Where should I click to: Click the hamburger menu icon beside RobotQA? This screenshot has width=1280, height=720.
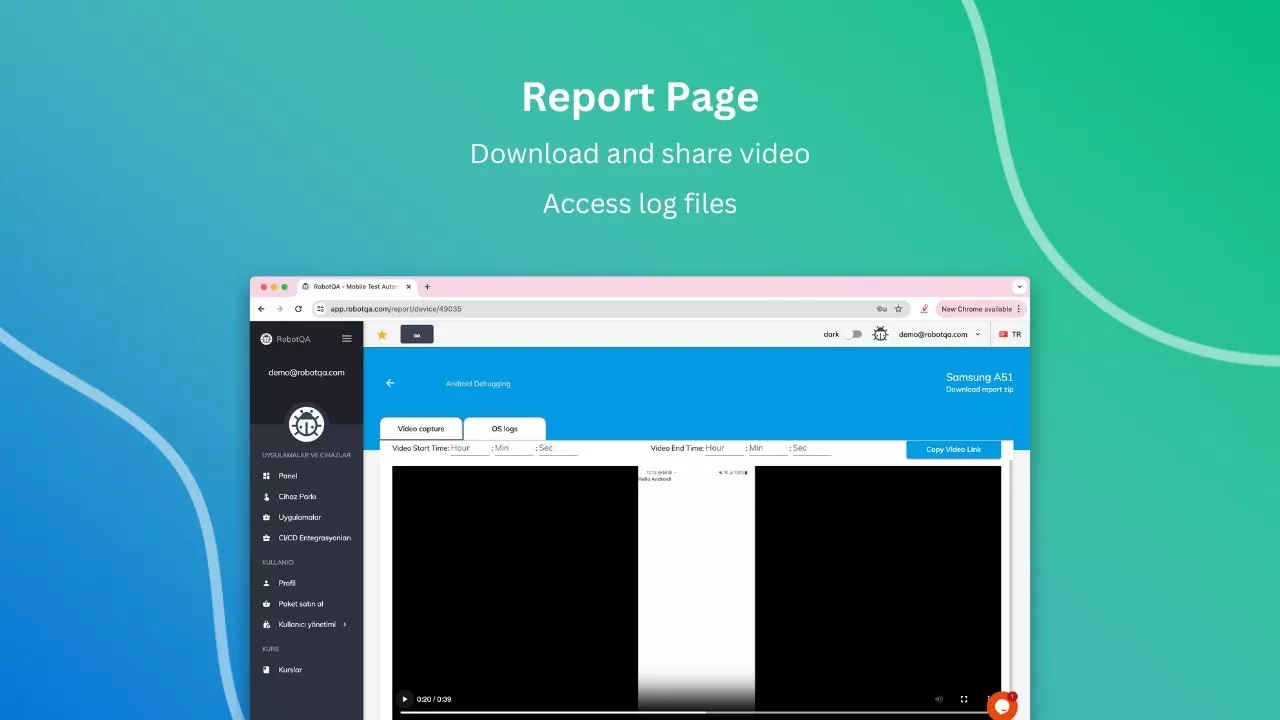347,339
